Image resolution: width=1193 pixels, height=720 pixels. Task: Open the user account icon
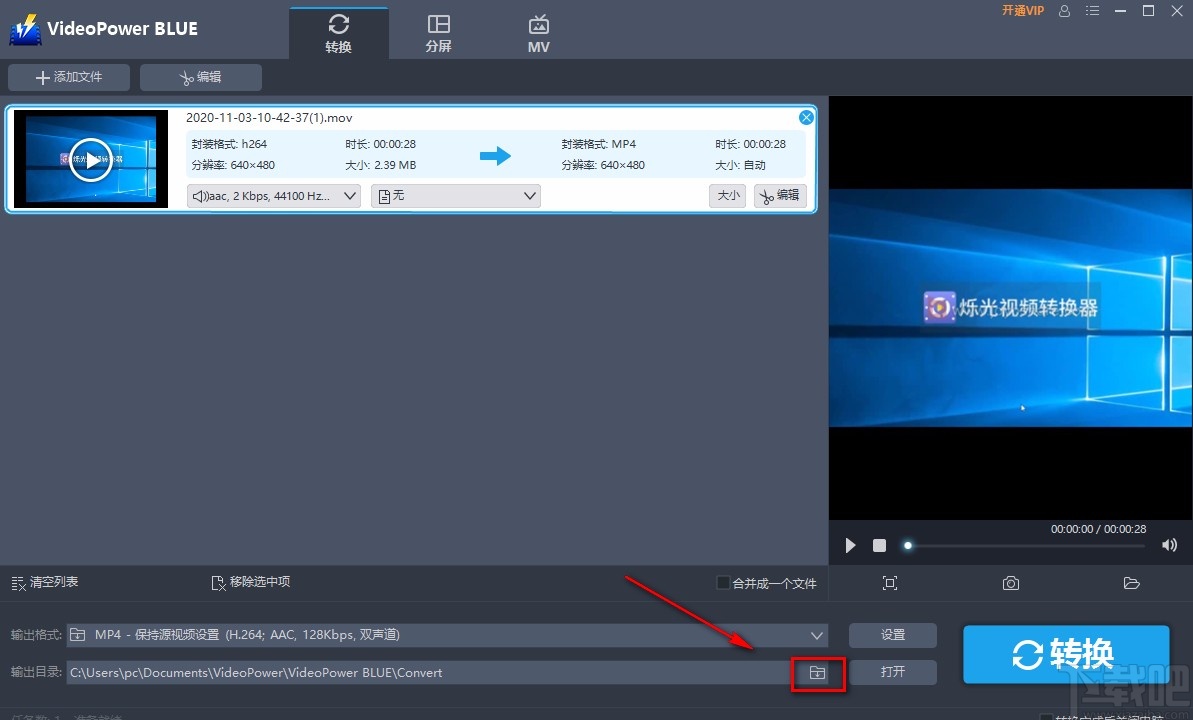(x=1064, y=11)
